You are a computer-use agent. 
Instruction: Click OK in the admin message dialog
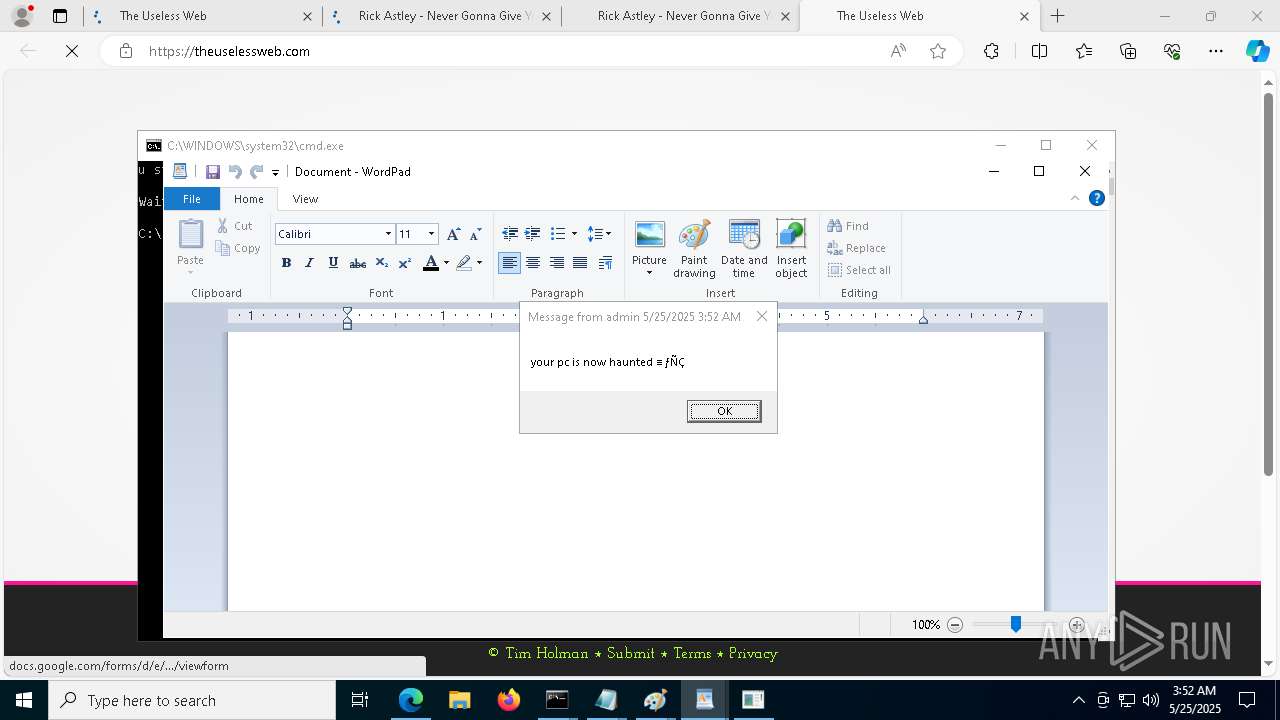[x=724, y=411]
